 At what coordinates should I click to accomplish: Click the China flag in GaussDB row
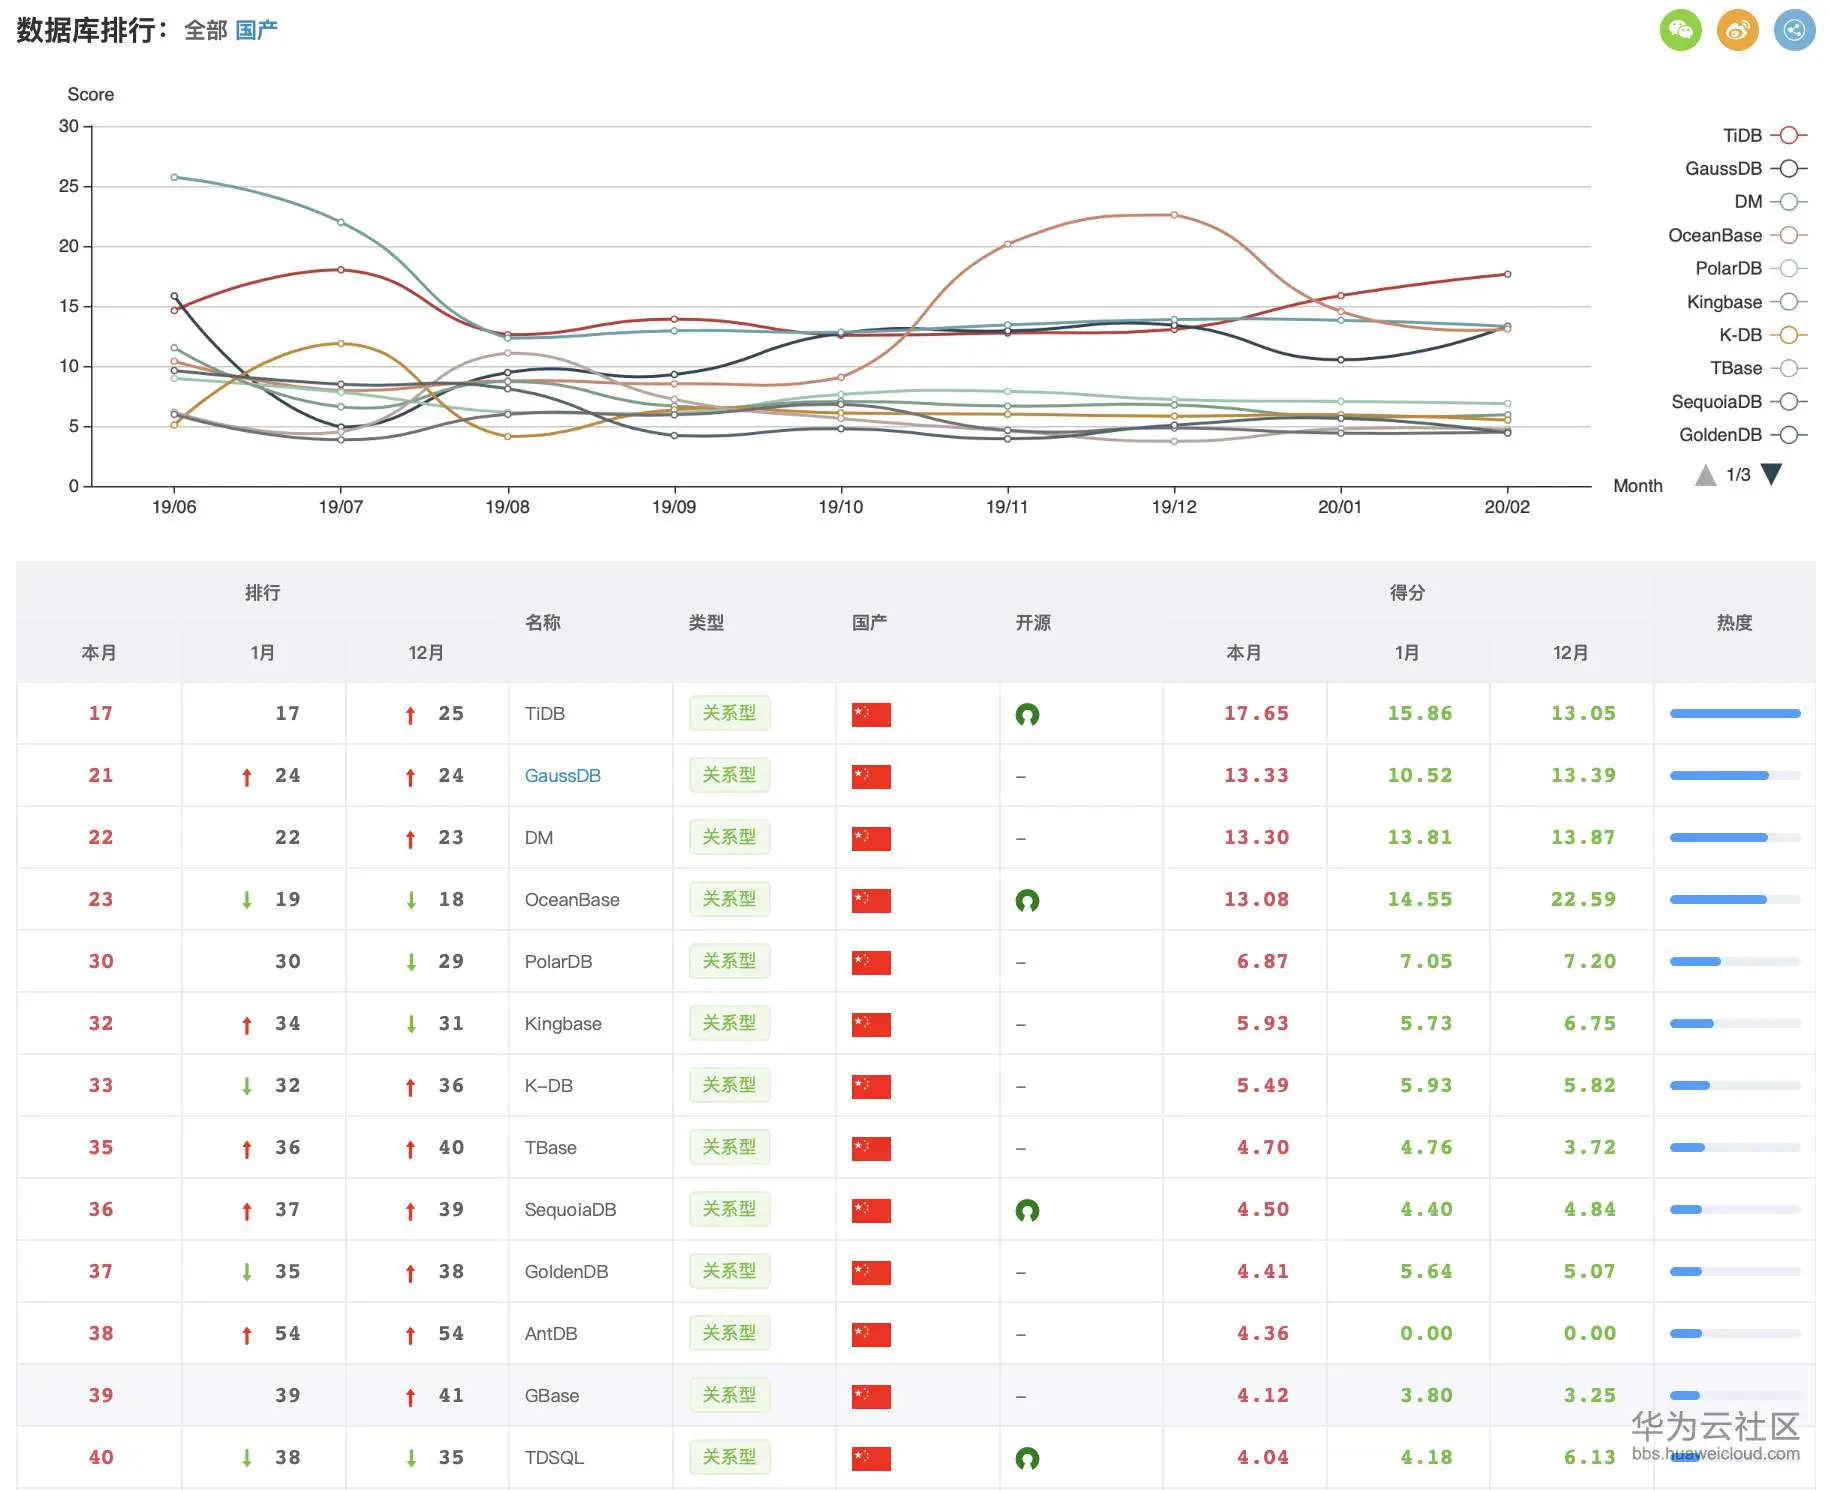(x=871, y=776)
